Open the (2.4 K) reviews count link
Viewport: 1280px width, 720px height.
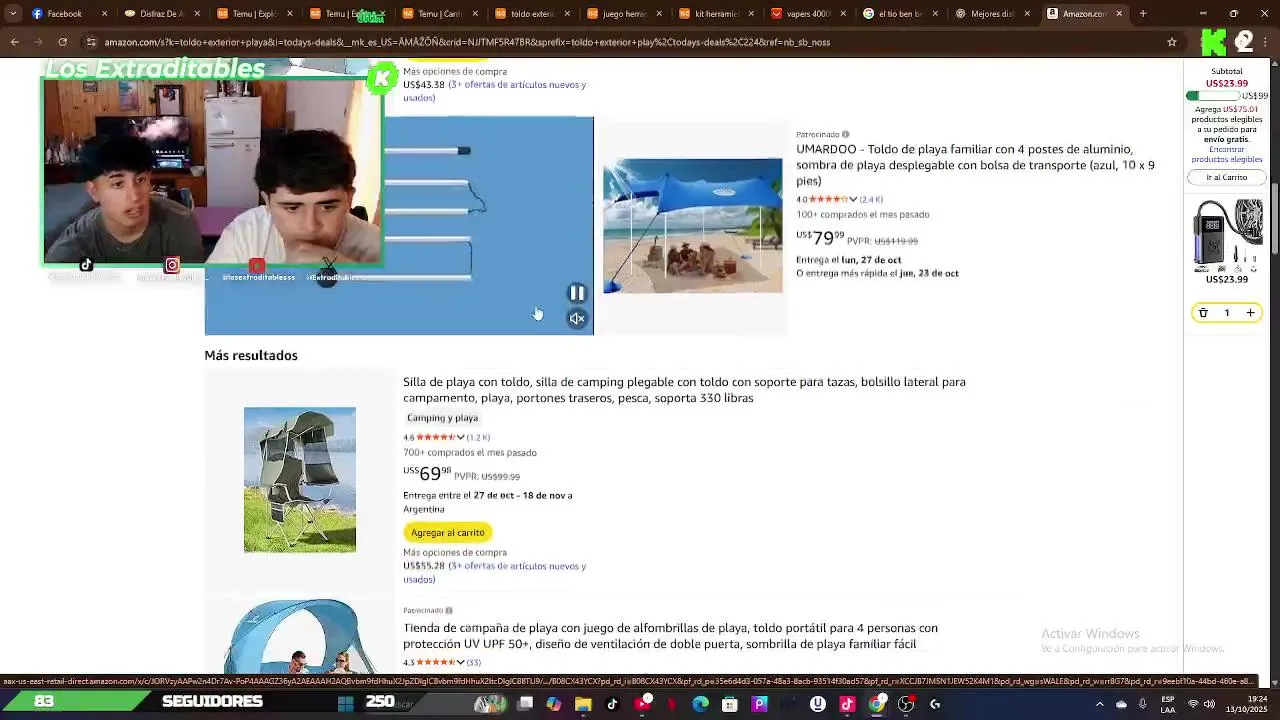click(x=871, y=199)
